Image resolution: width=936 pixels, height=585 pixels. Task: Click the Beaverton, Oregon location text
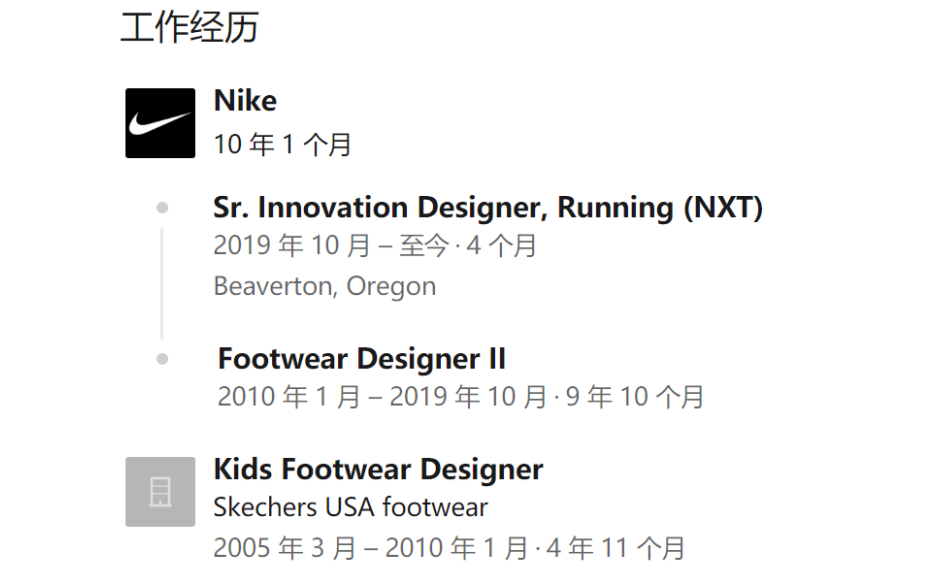324,286
